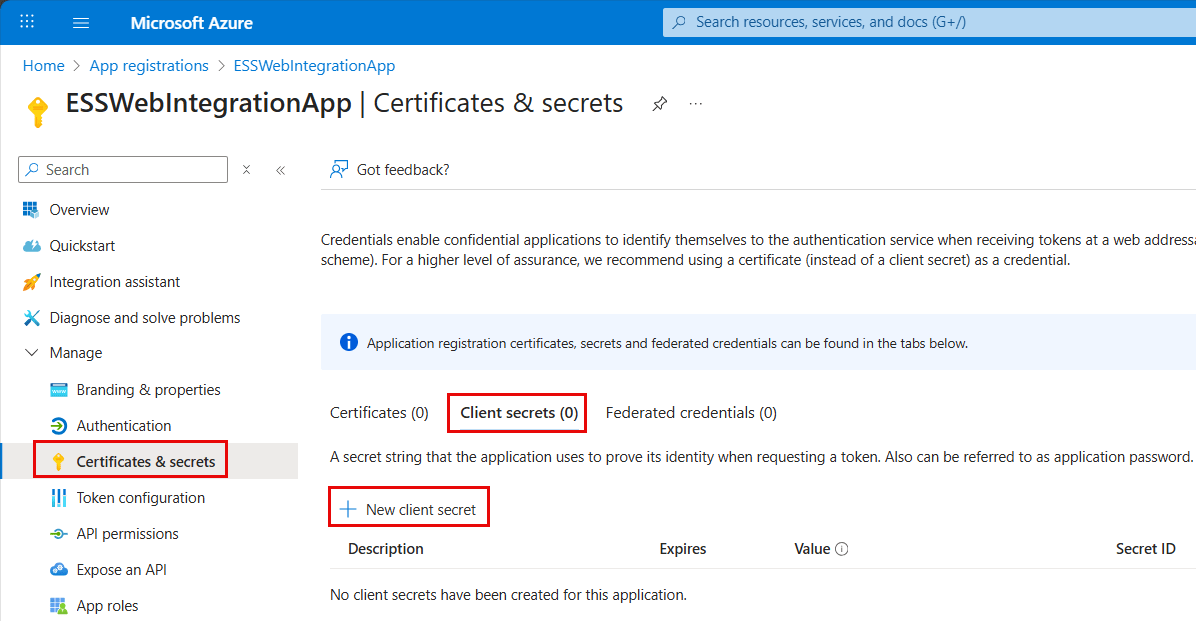The width and height of the screenshot is (1196, 621).
Task: Click the Quickstart cloud icon
Action: [31, 246]
